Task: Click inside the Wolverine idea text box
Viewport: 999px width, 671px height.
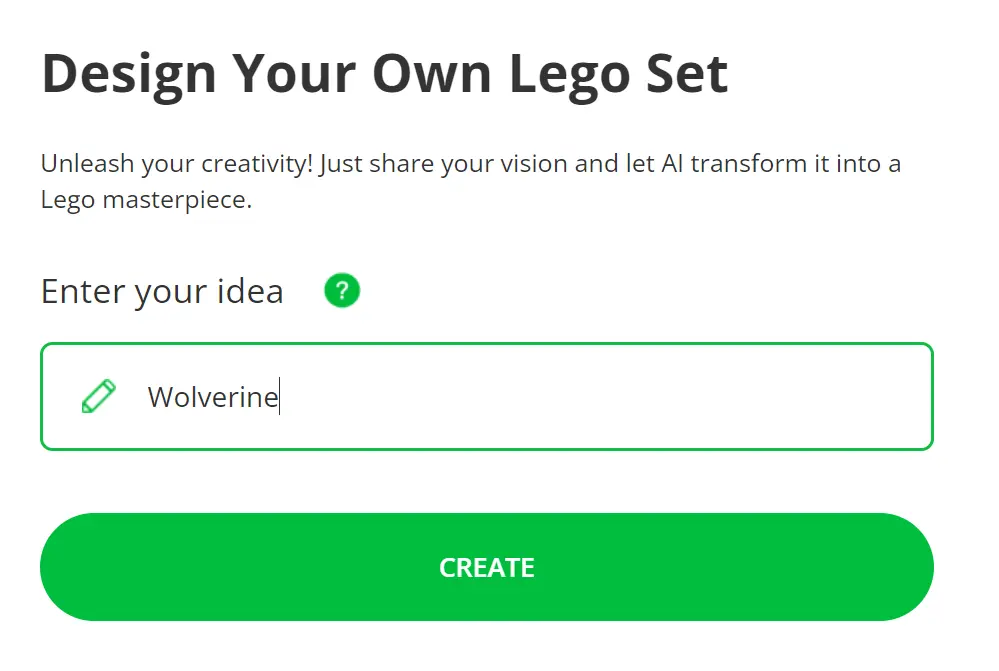Action: click(x=487, y=396)
